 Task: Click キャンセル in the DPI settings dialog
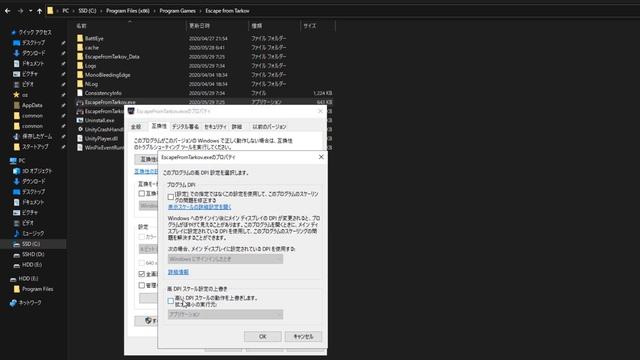pyautogui.click(x=303, y=337)
